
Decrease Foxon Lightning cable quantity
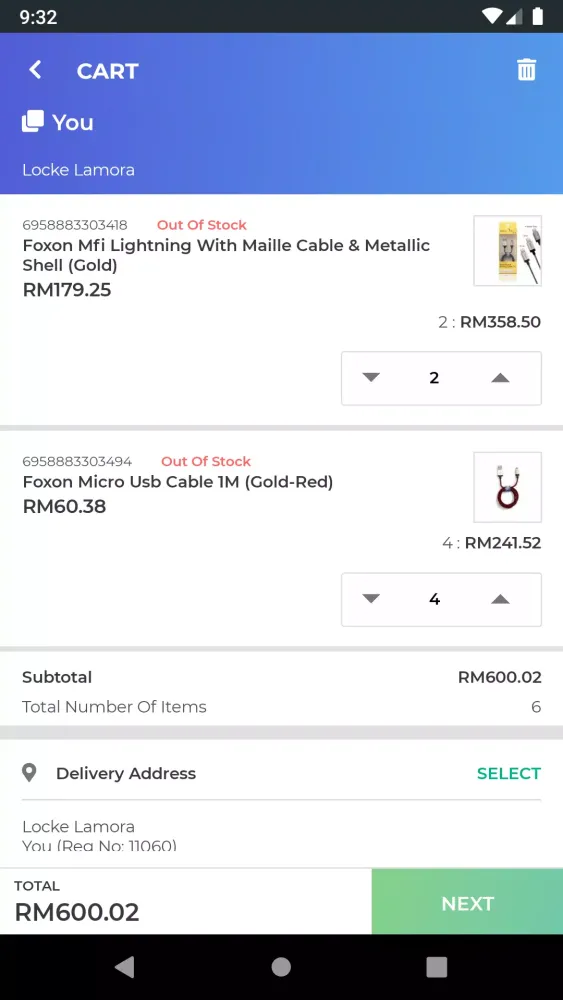pyautogui.click(x=371, y=378)
